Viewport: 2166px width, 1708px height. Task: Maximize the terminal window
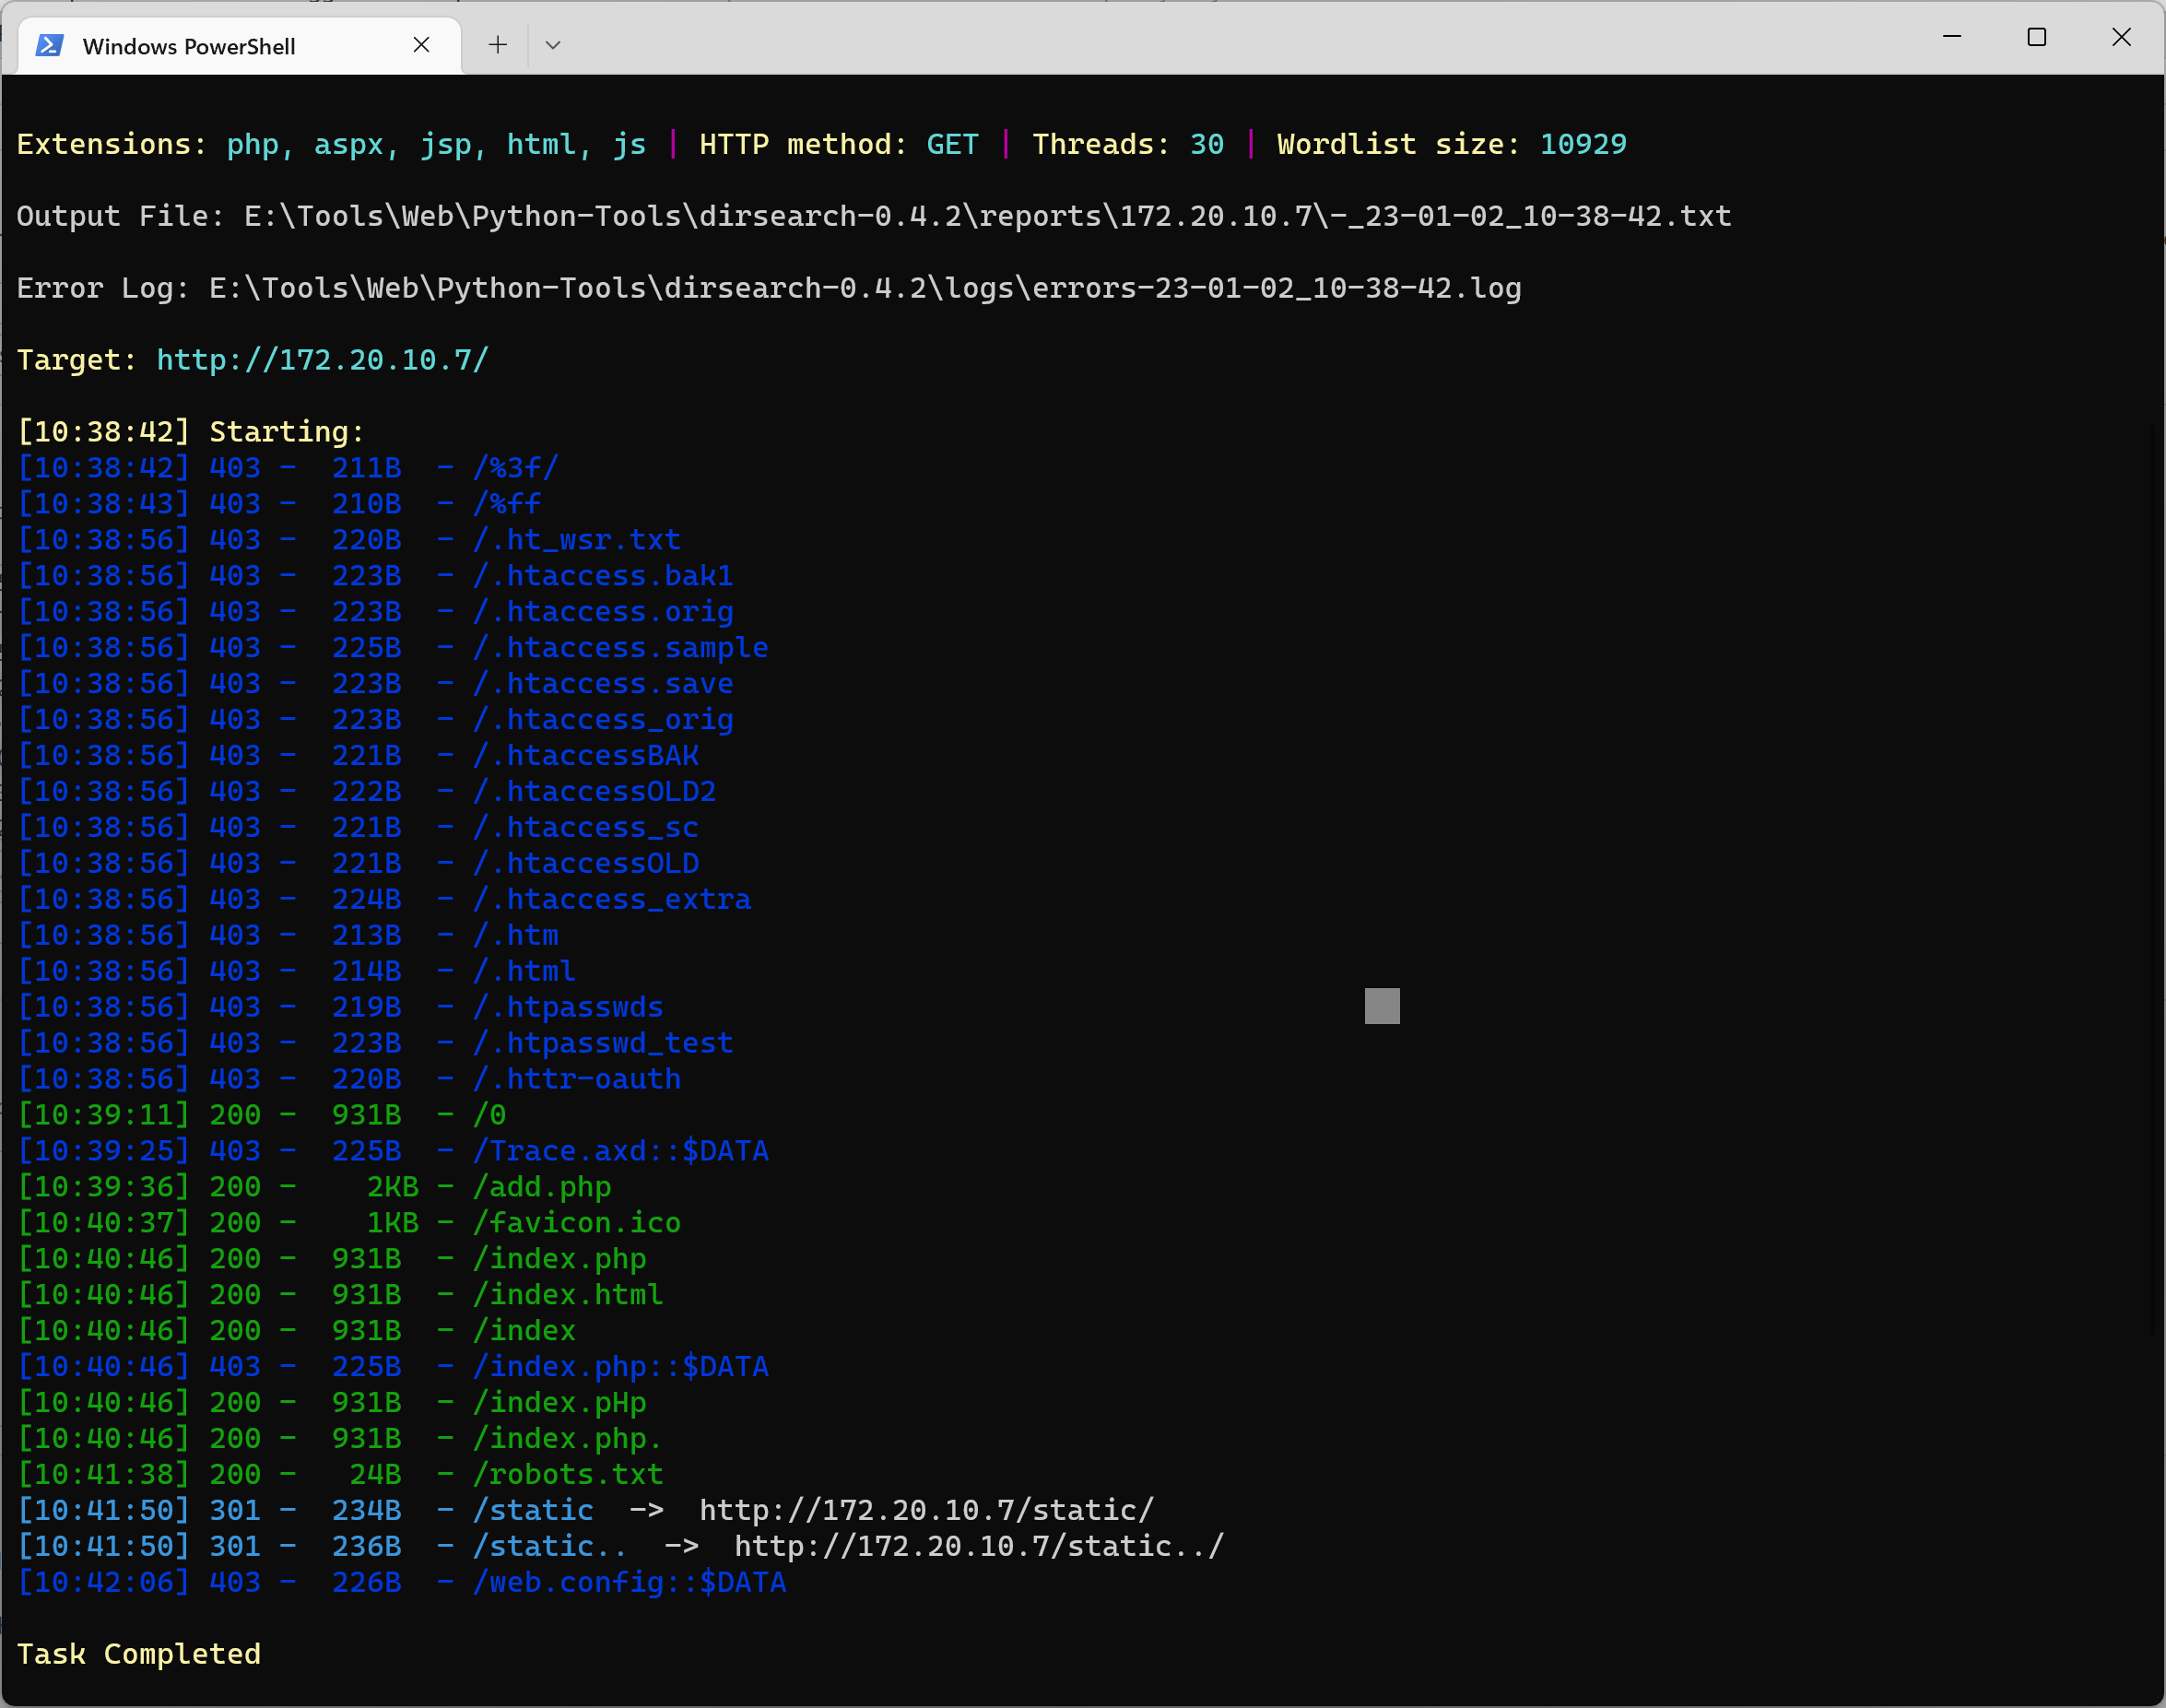[2036, 37]
